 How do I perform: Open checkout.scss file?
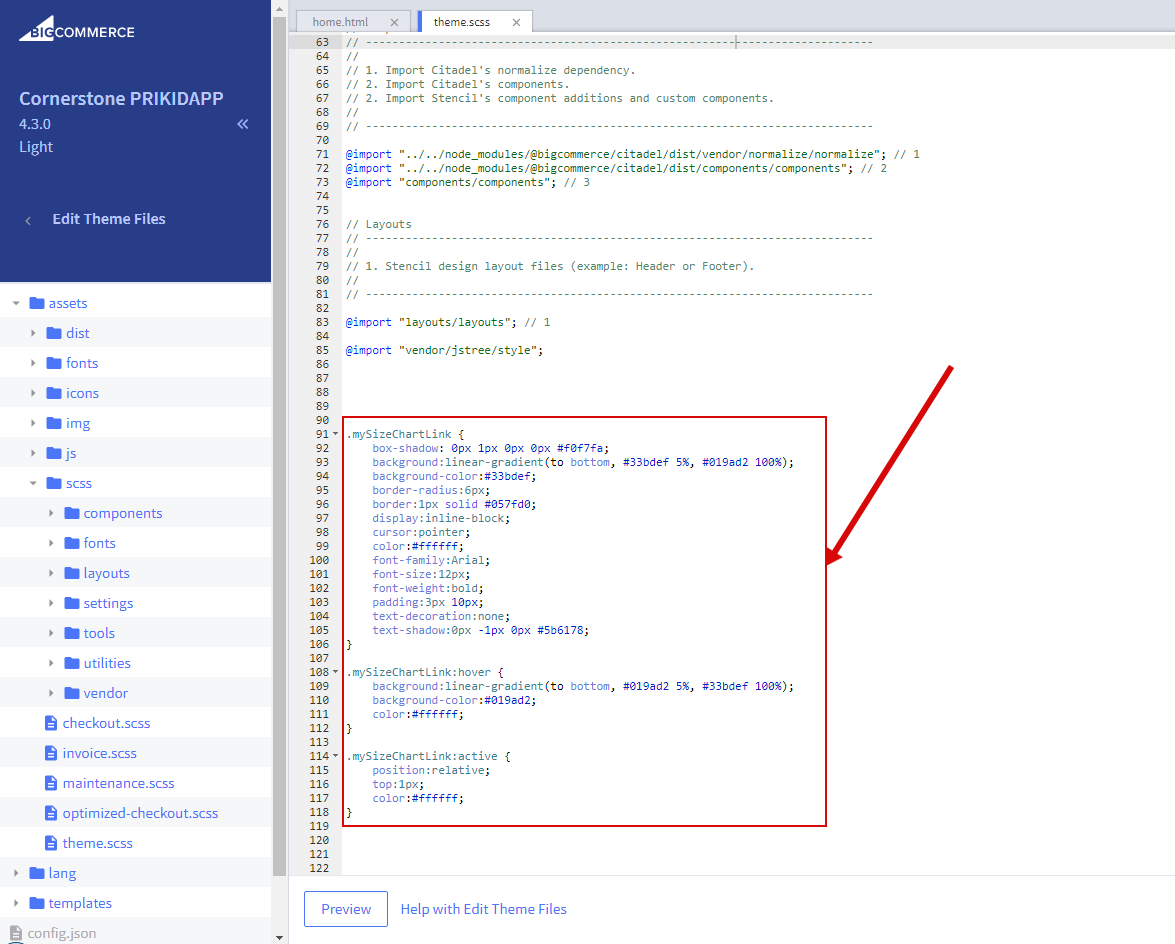point(106,723)
